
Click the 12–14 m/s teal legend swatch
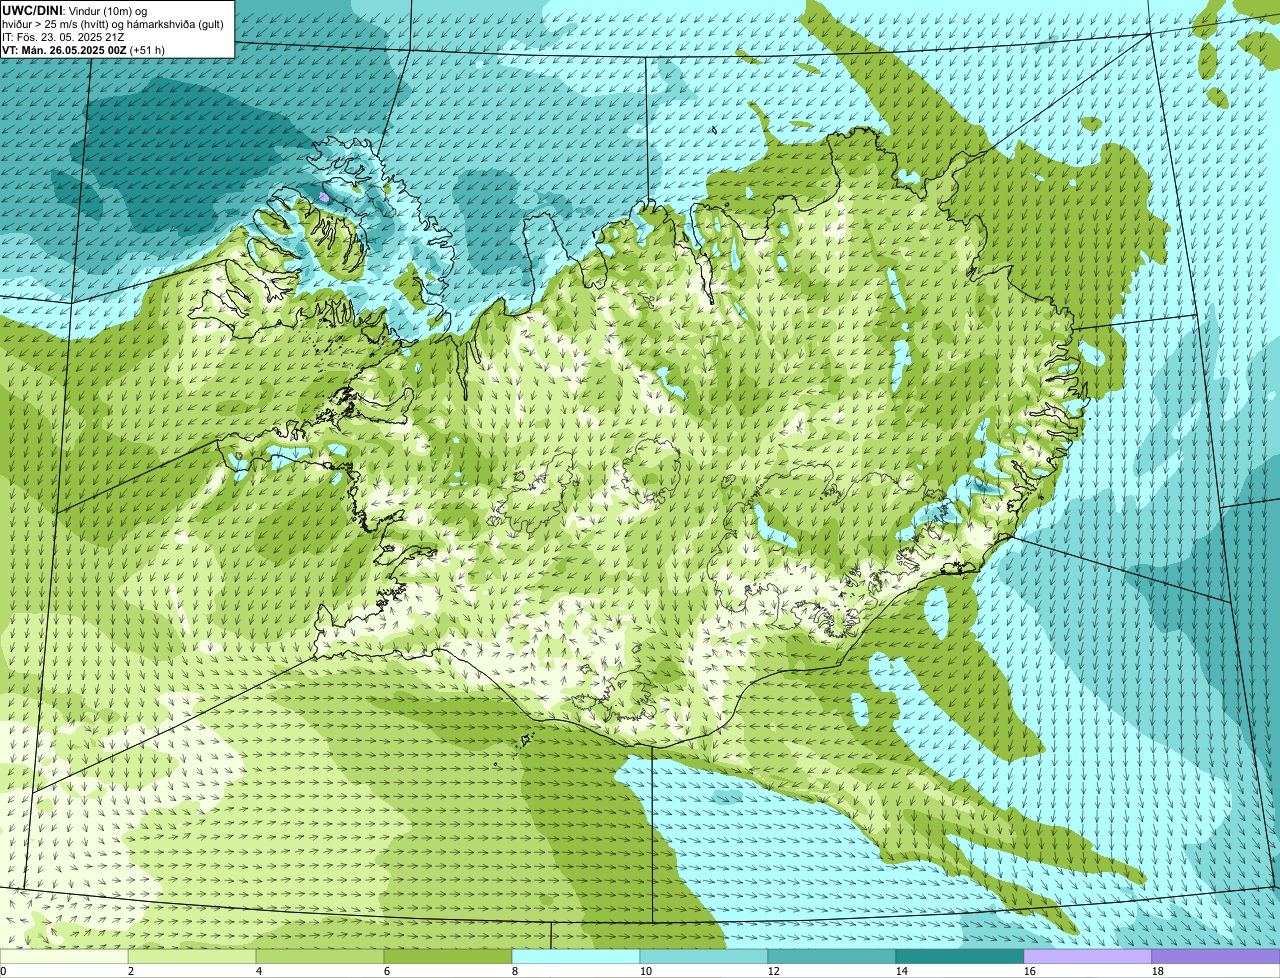[x=832, y=957]
